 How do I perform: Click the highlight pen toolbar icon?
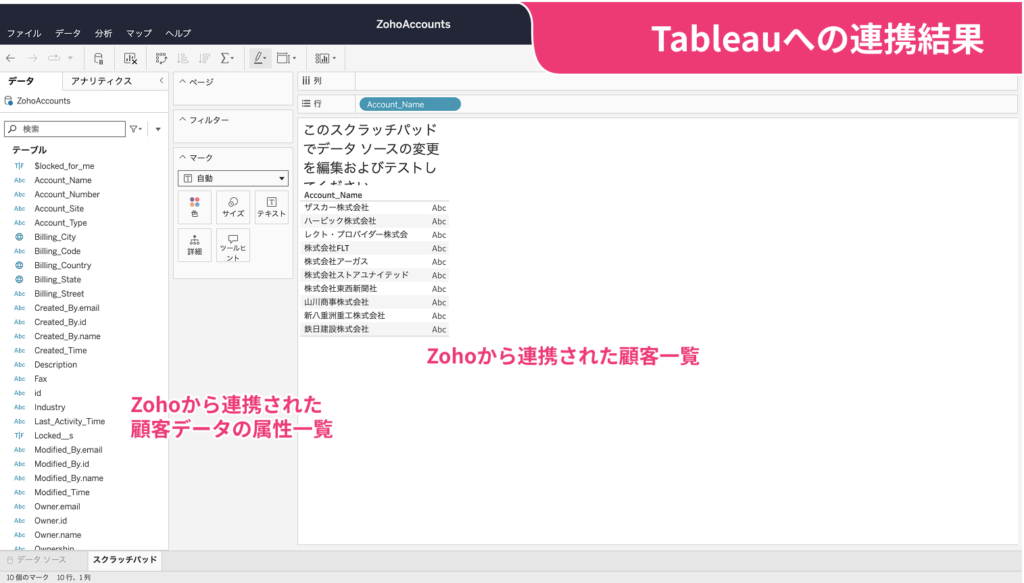click(259, 58)
